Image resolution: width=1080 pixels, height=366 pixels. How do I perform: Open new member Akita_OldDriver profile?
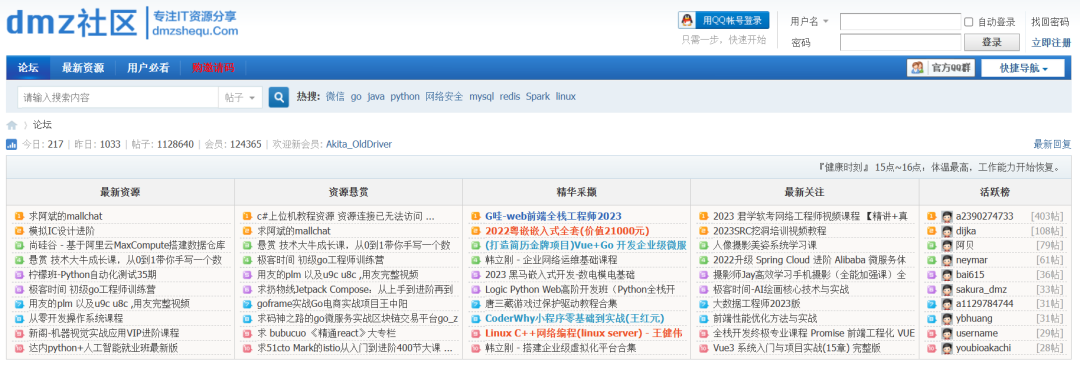pyautogui.click(x=359, y=144)
